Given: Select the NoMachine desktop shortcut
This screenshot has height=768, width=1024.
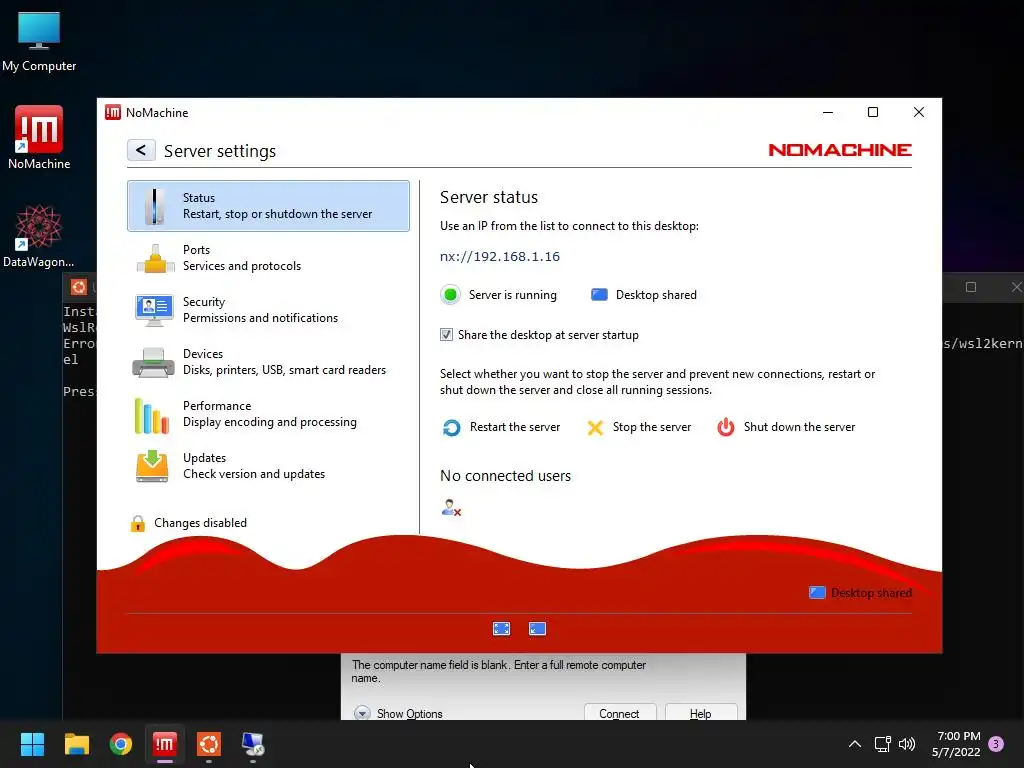Looking at the screenshot, I should tap(39, 138).
